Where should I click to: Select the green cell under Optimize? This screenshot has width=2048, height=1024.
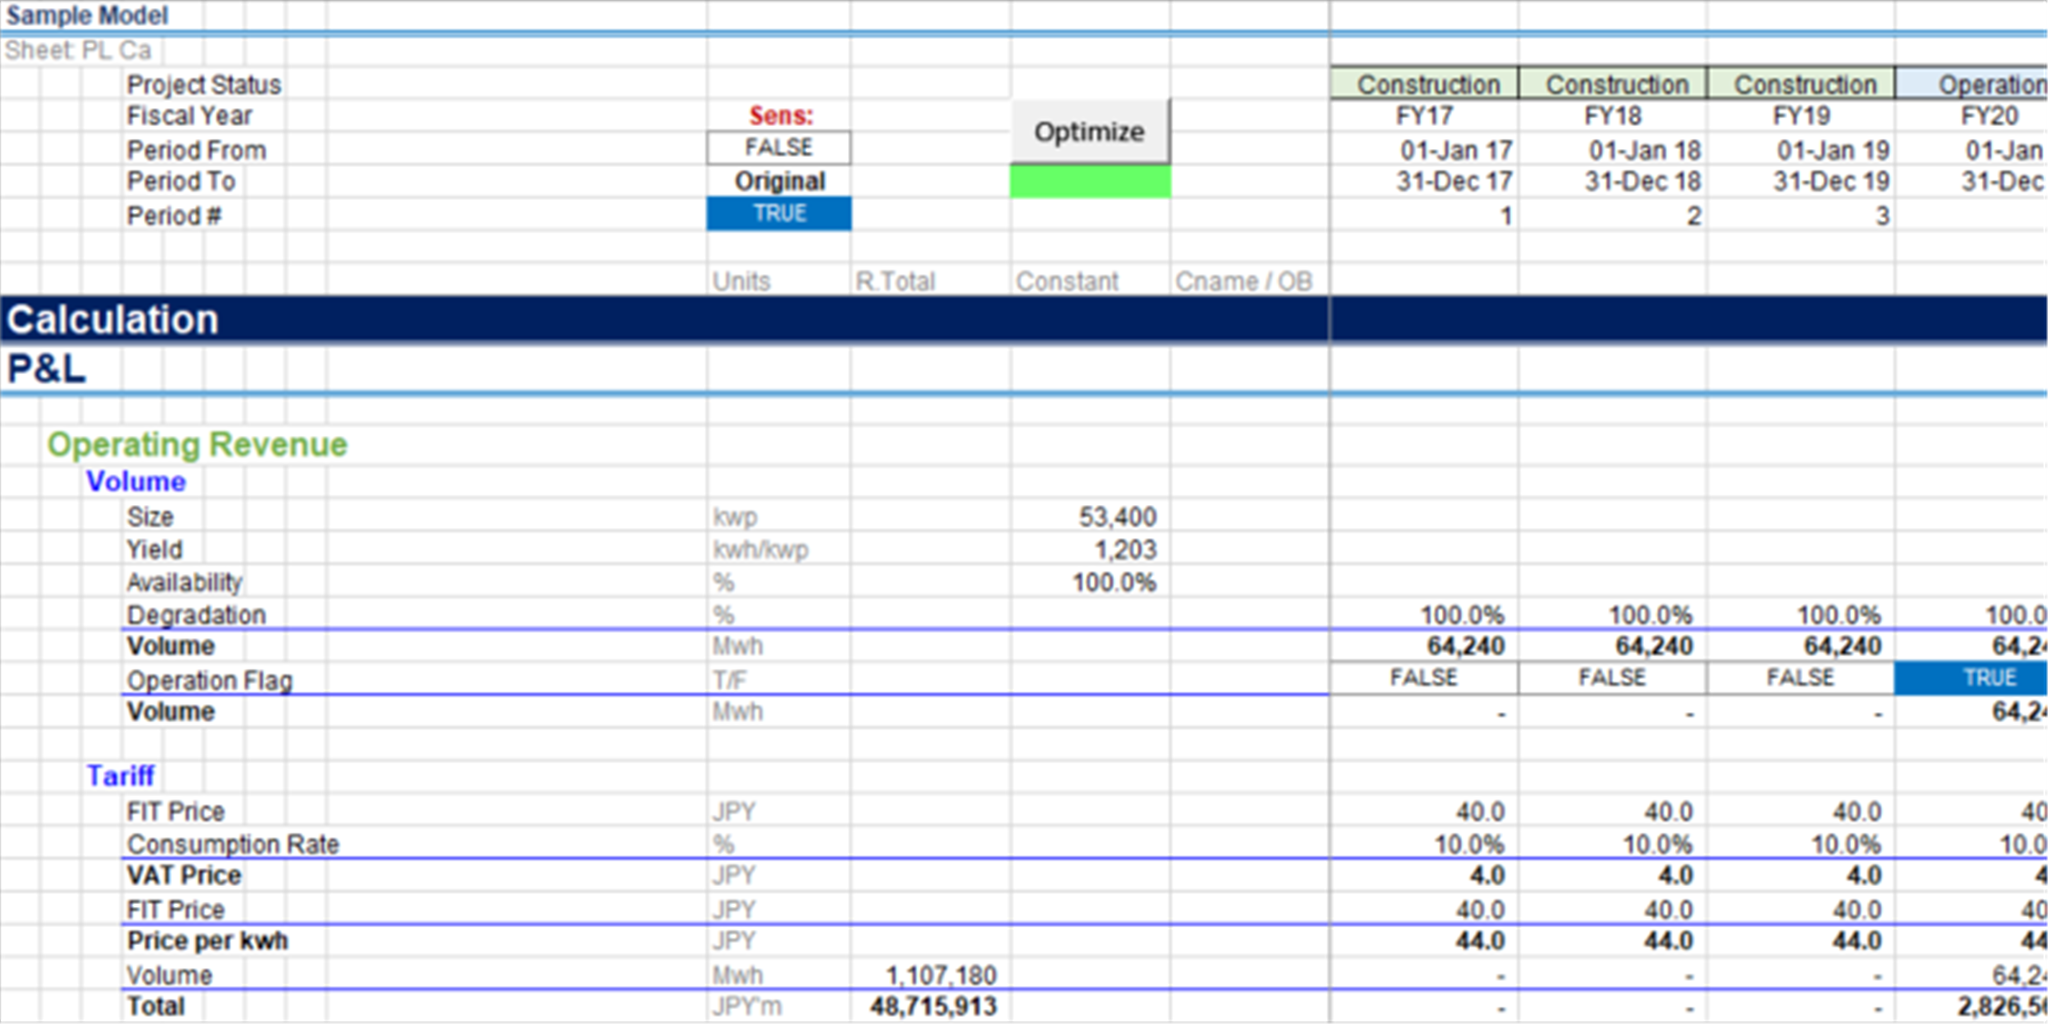pos(1090,181)
